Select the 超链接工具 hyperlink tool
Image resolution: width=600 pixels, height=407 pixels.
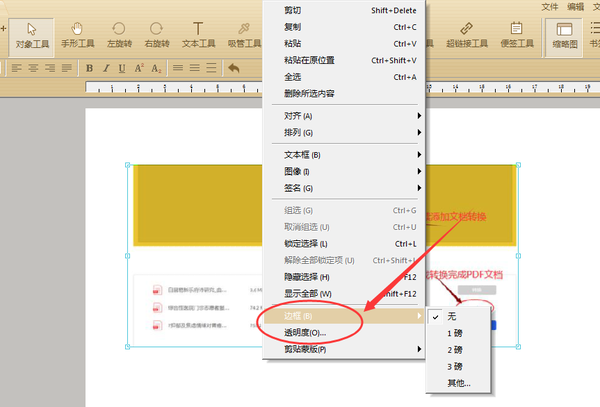(467, 36)
